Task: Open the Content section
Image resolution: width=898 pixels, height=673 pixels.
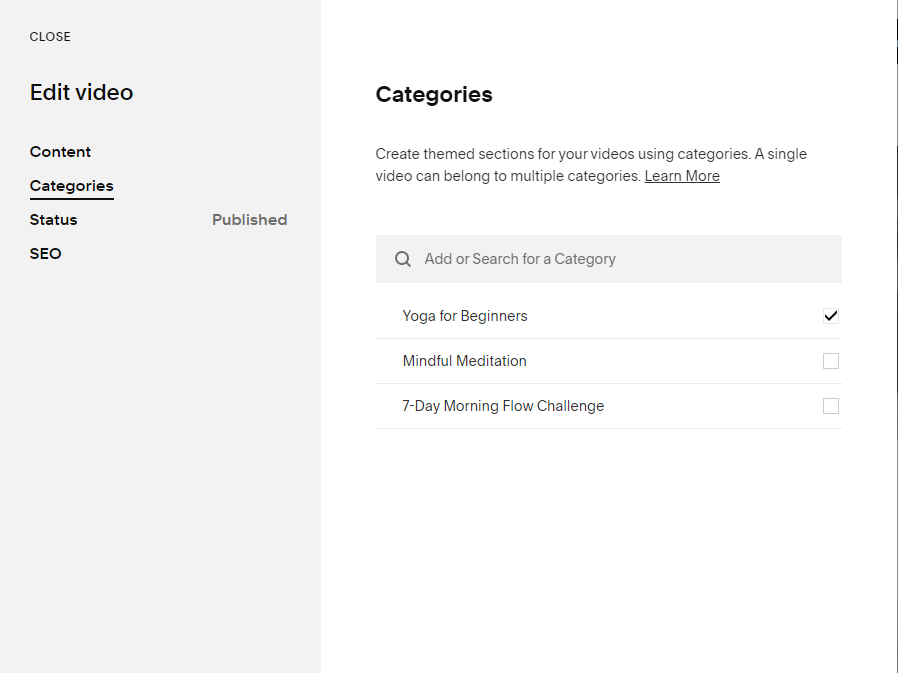Action: [60, 152]
